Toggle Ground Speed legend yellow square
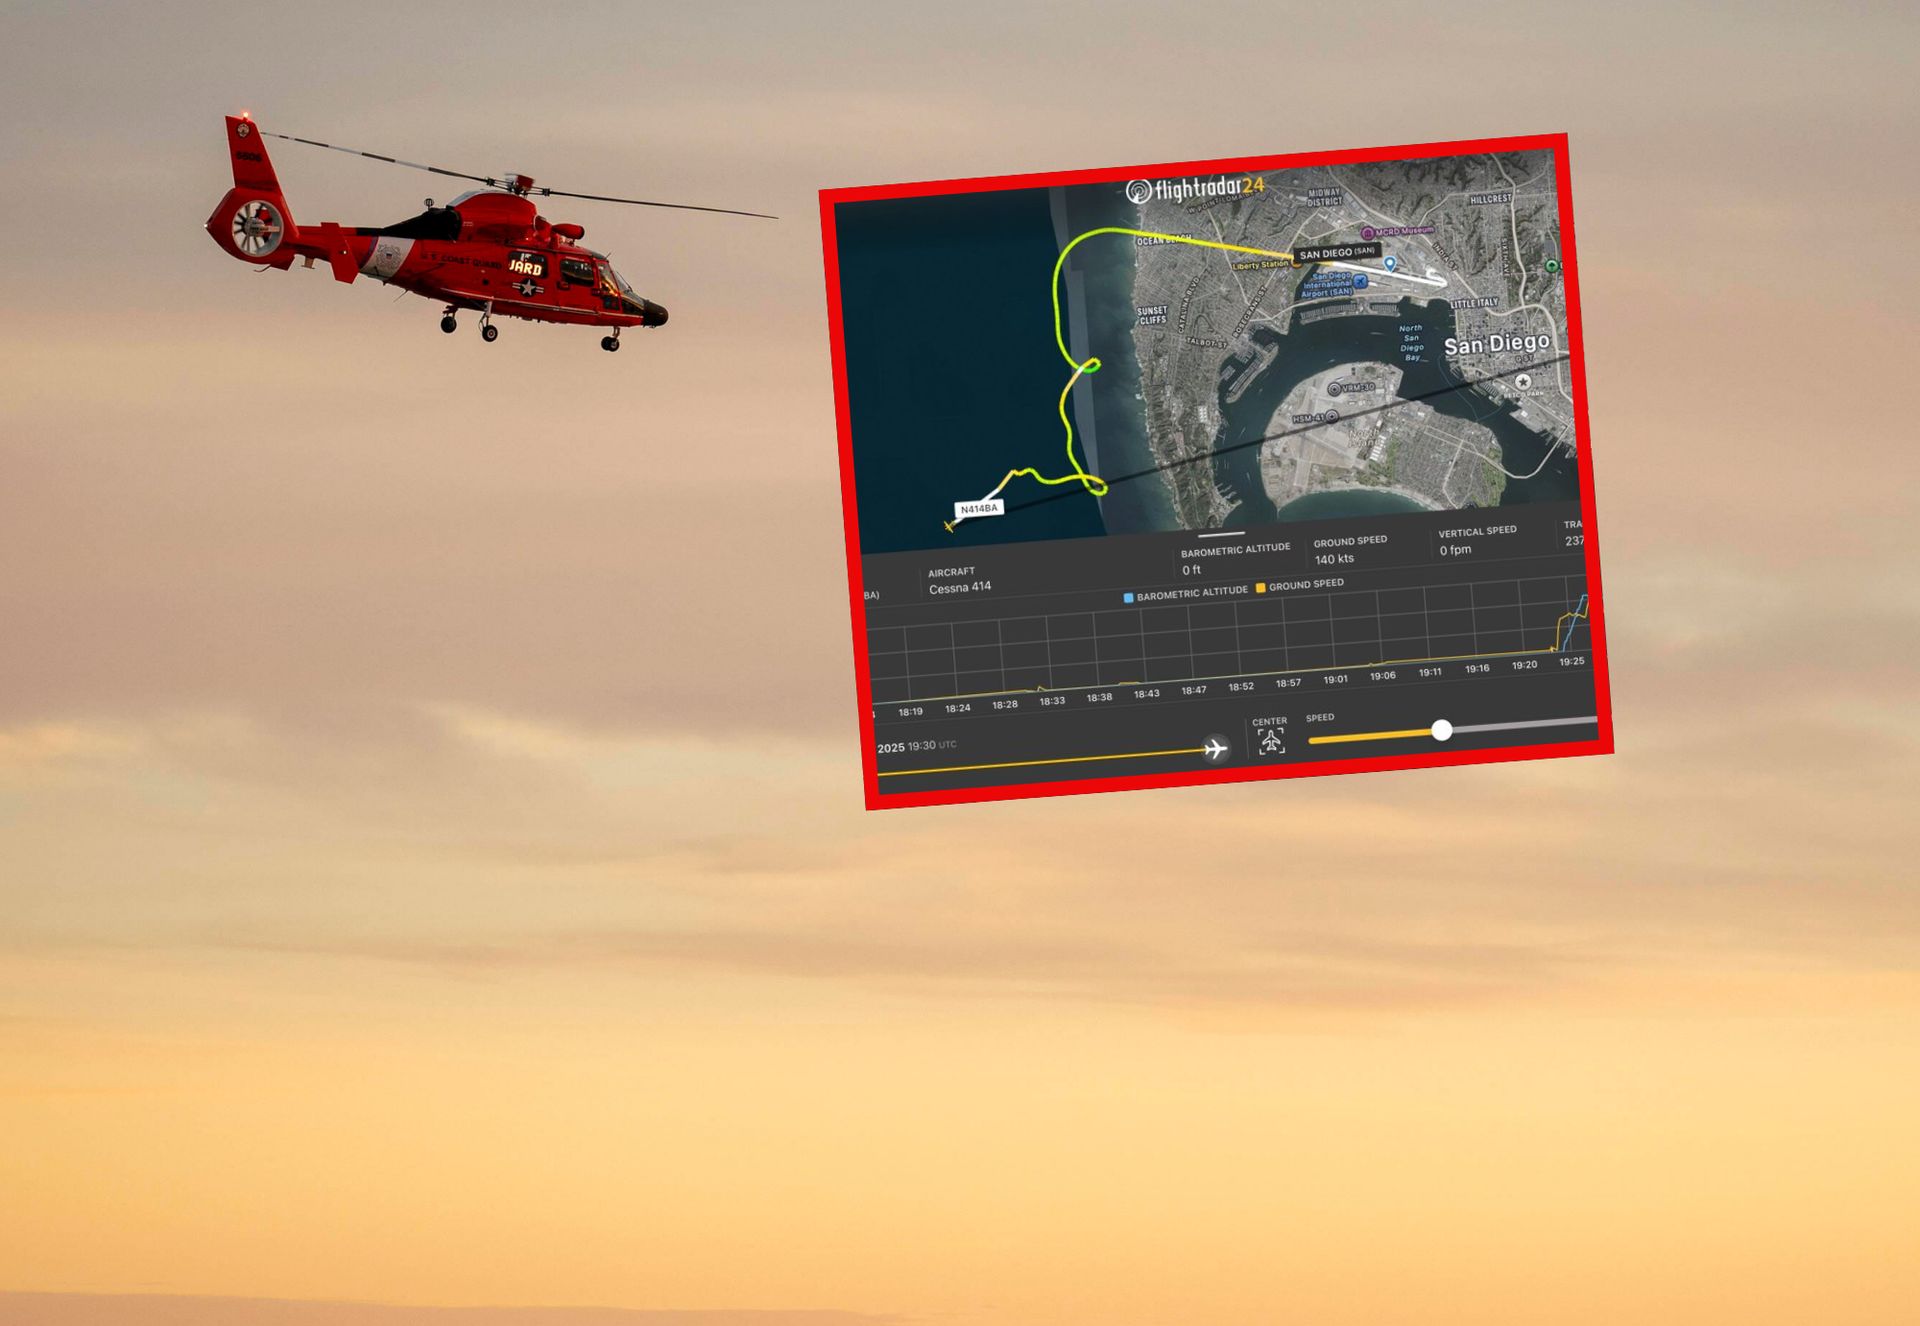This screenshot has height=1326, width=1920. (1260, 588)
